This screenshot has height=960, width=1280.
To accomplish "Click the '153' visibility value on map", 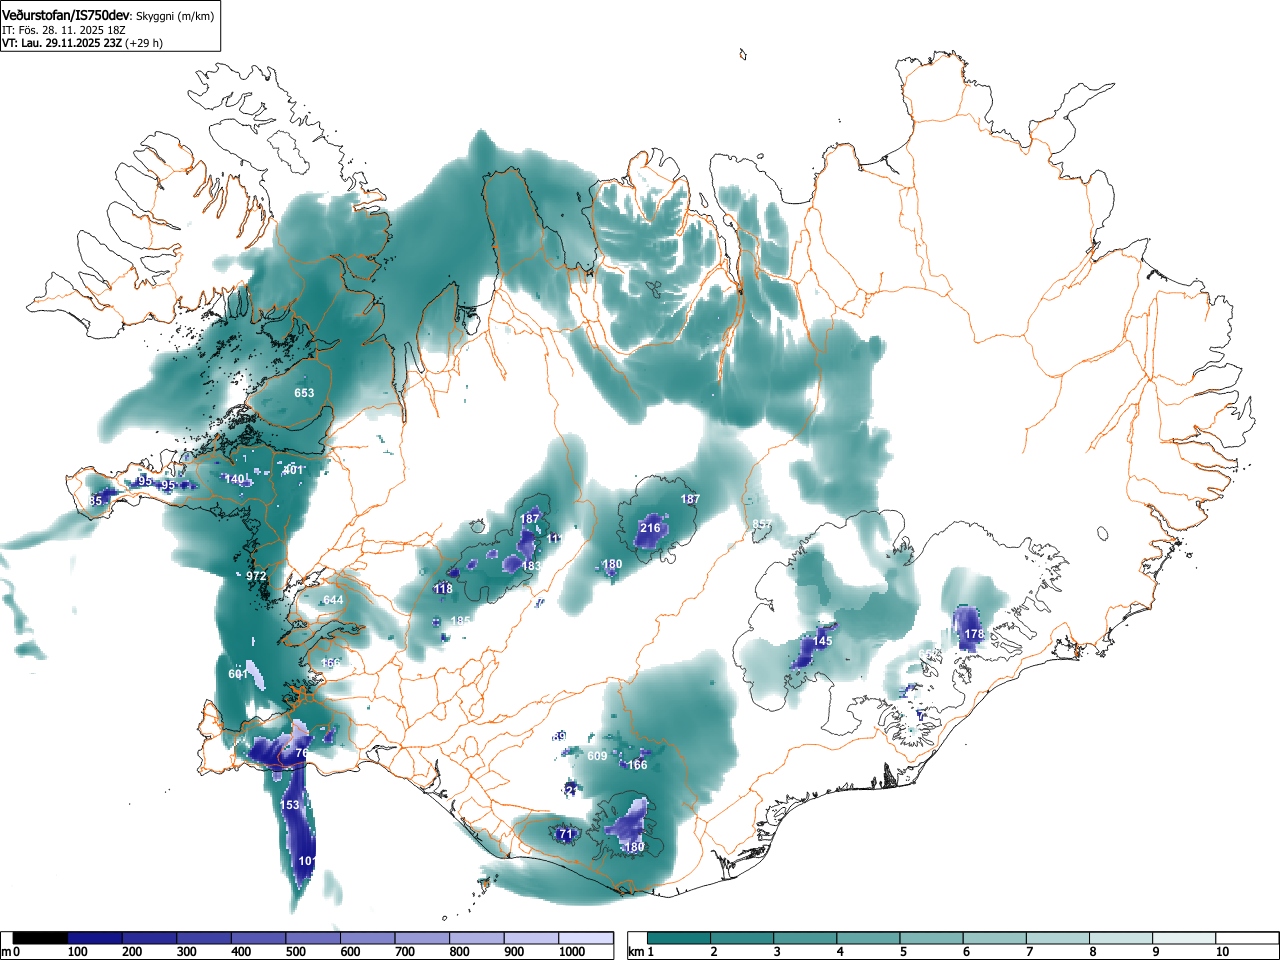I will (289, 805).
